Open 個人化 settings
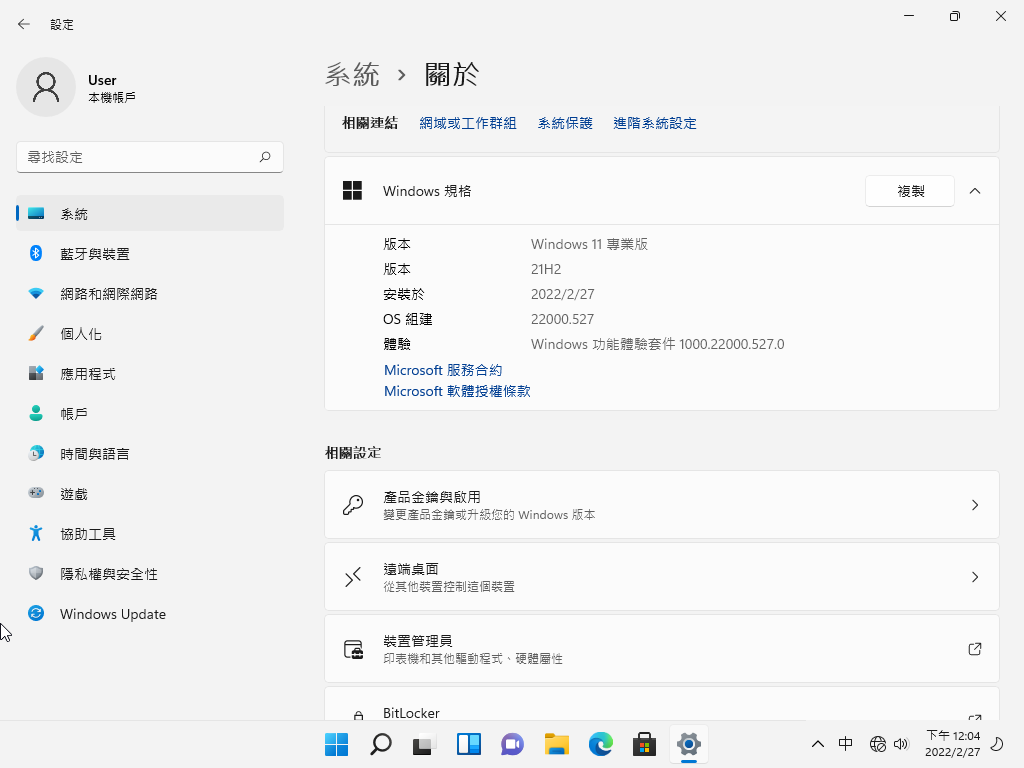1024x768 pixels. pyautogui.click(x=150, y=334)
